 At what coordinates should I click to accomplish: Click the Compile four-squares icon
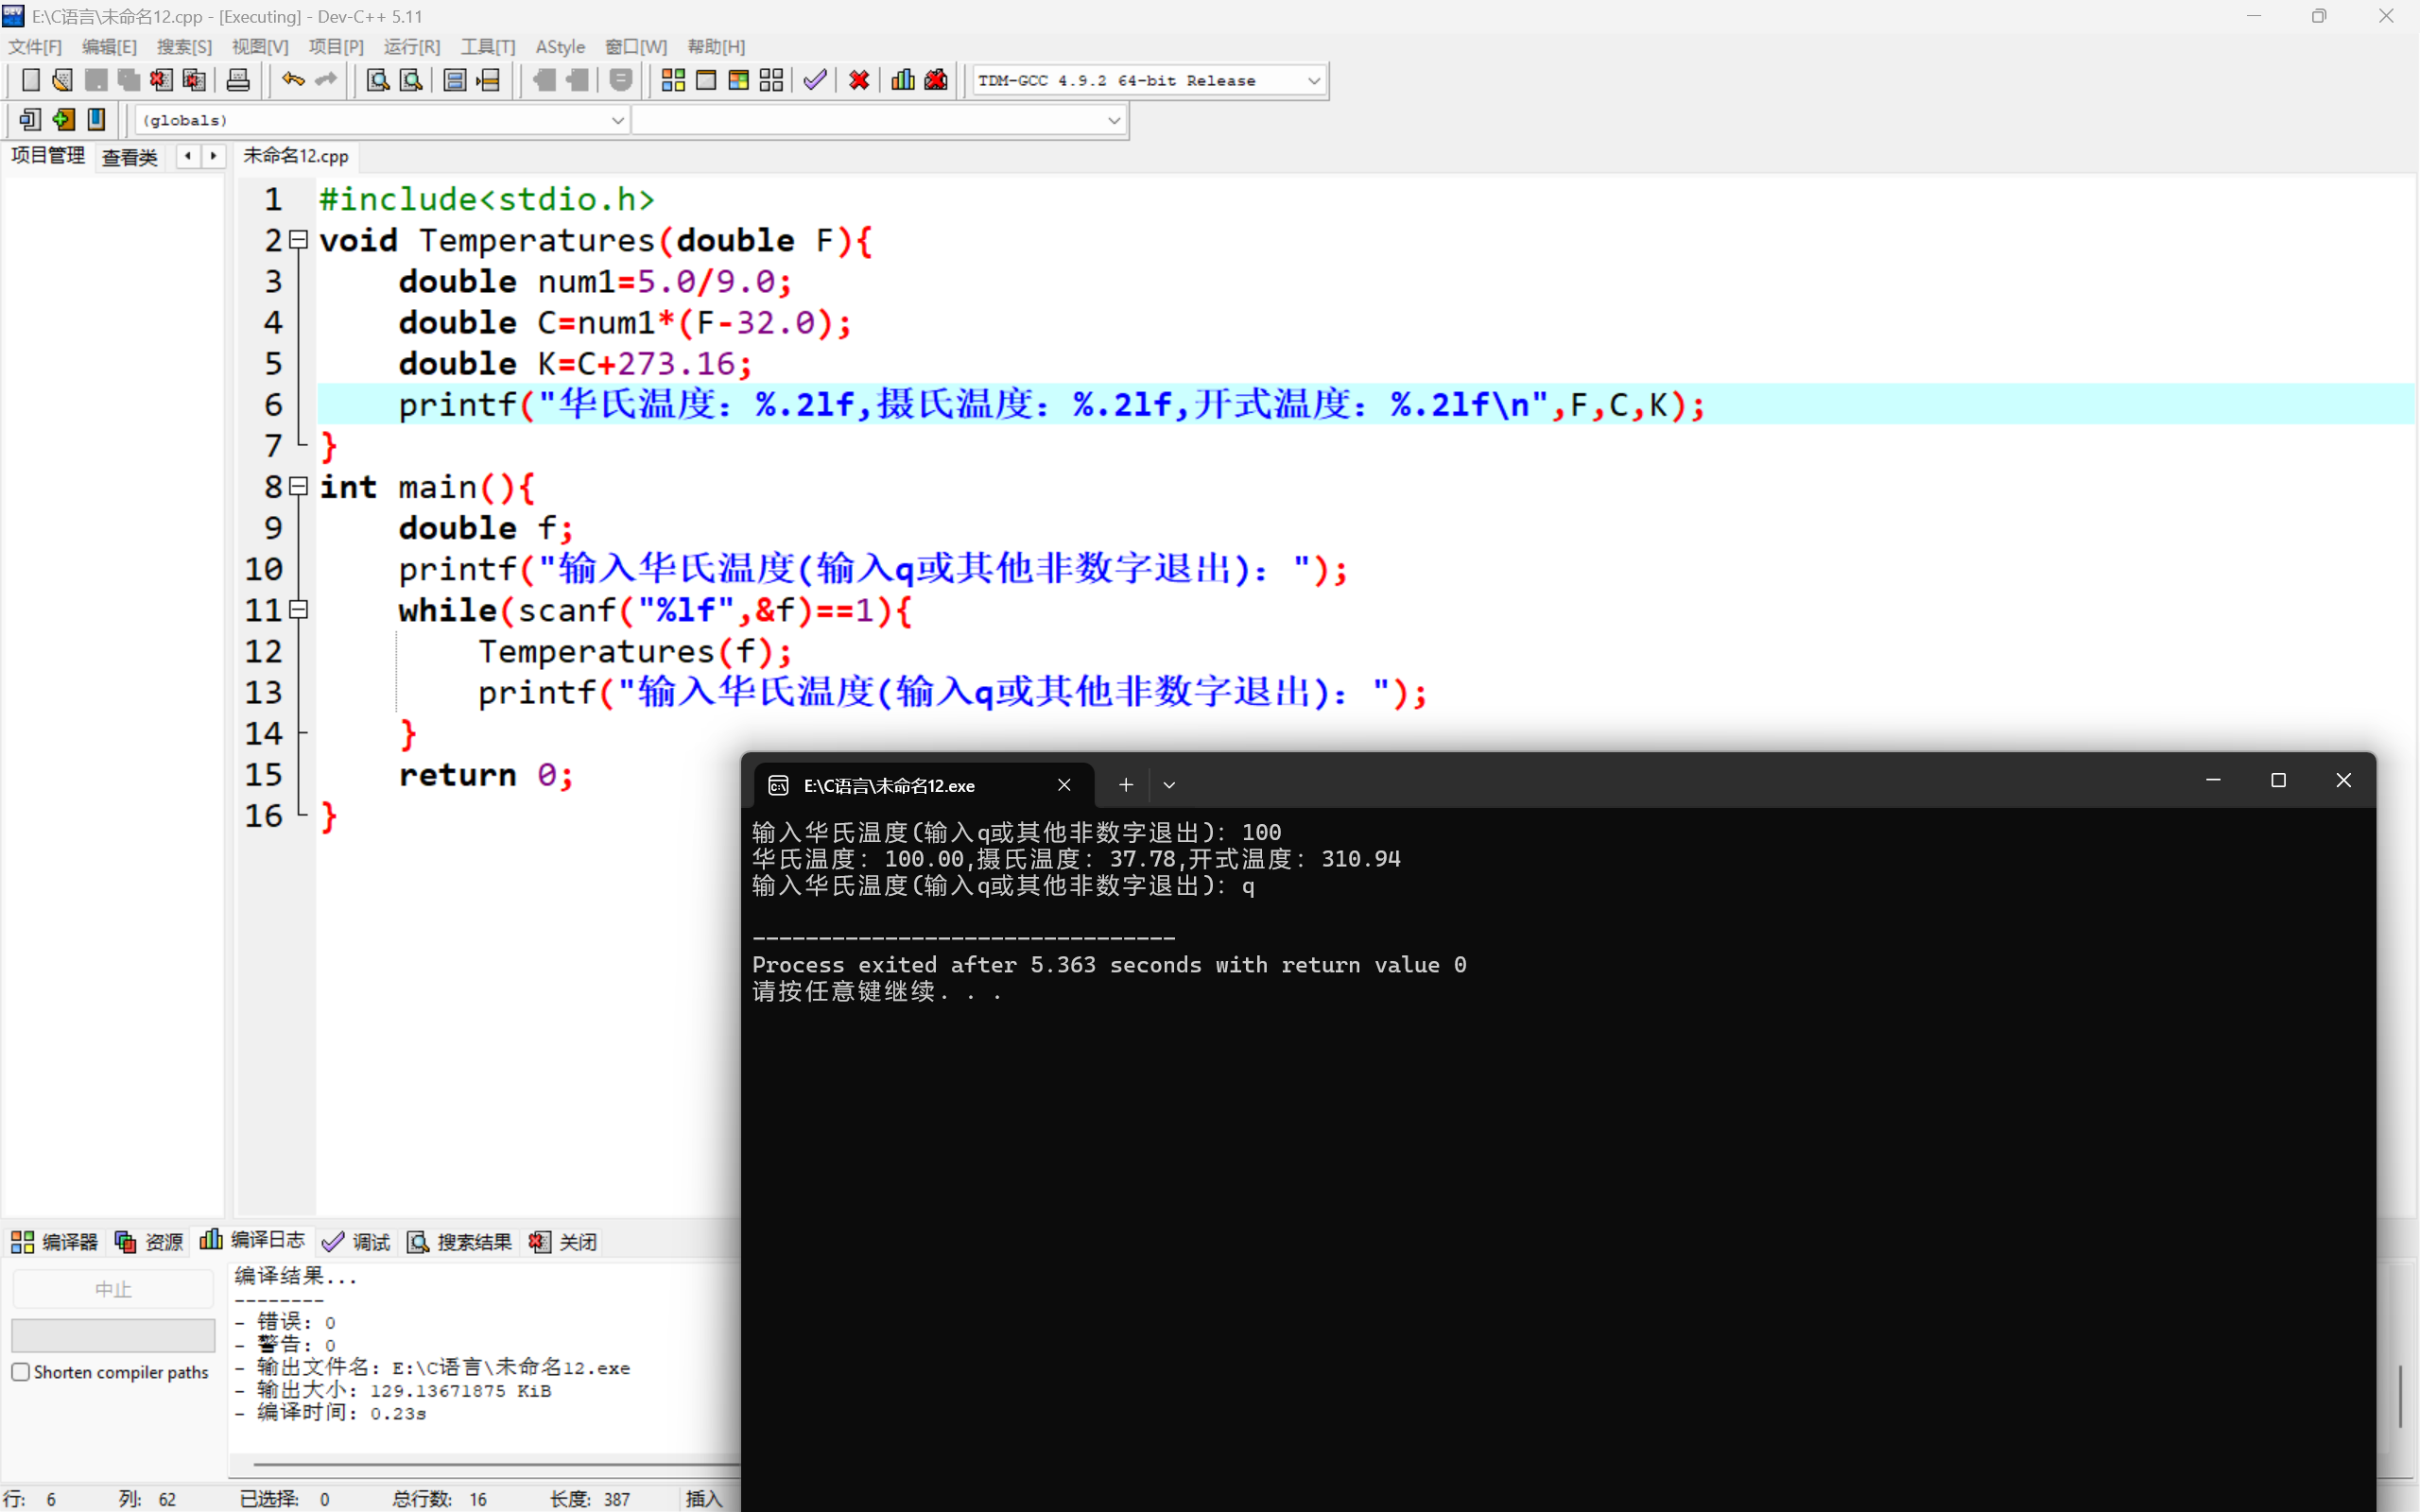(673, 80)
